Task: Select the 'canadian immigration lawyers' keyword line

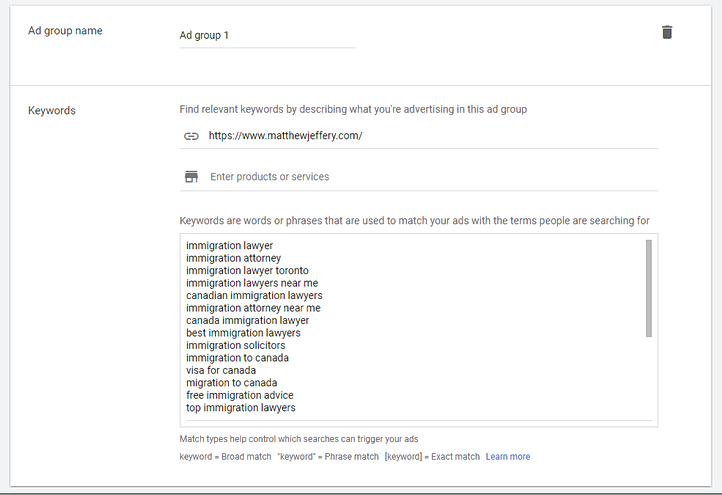Action: 254,296
